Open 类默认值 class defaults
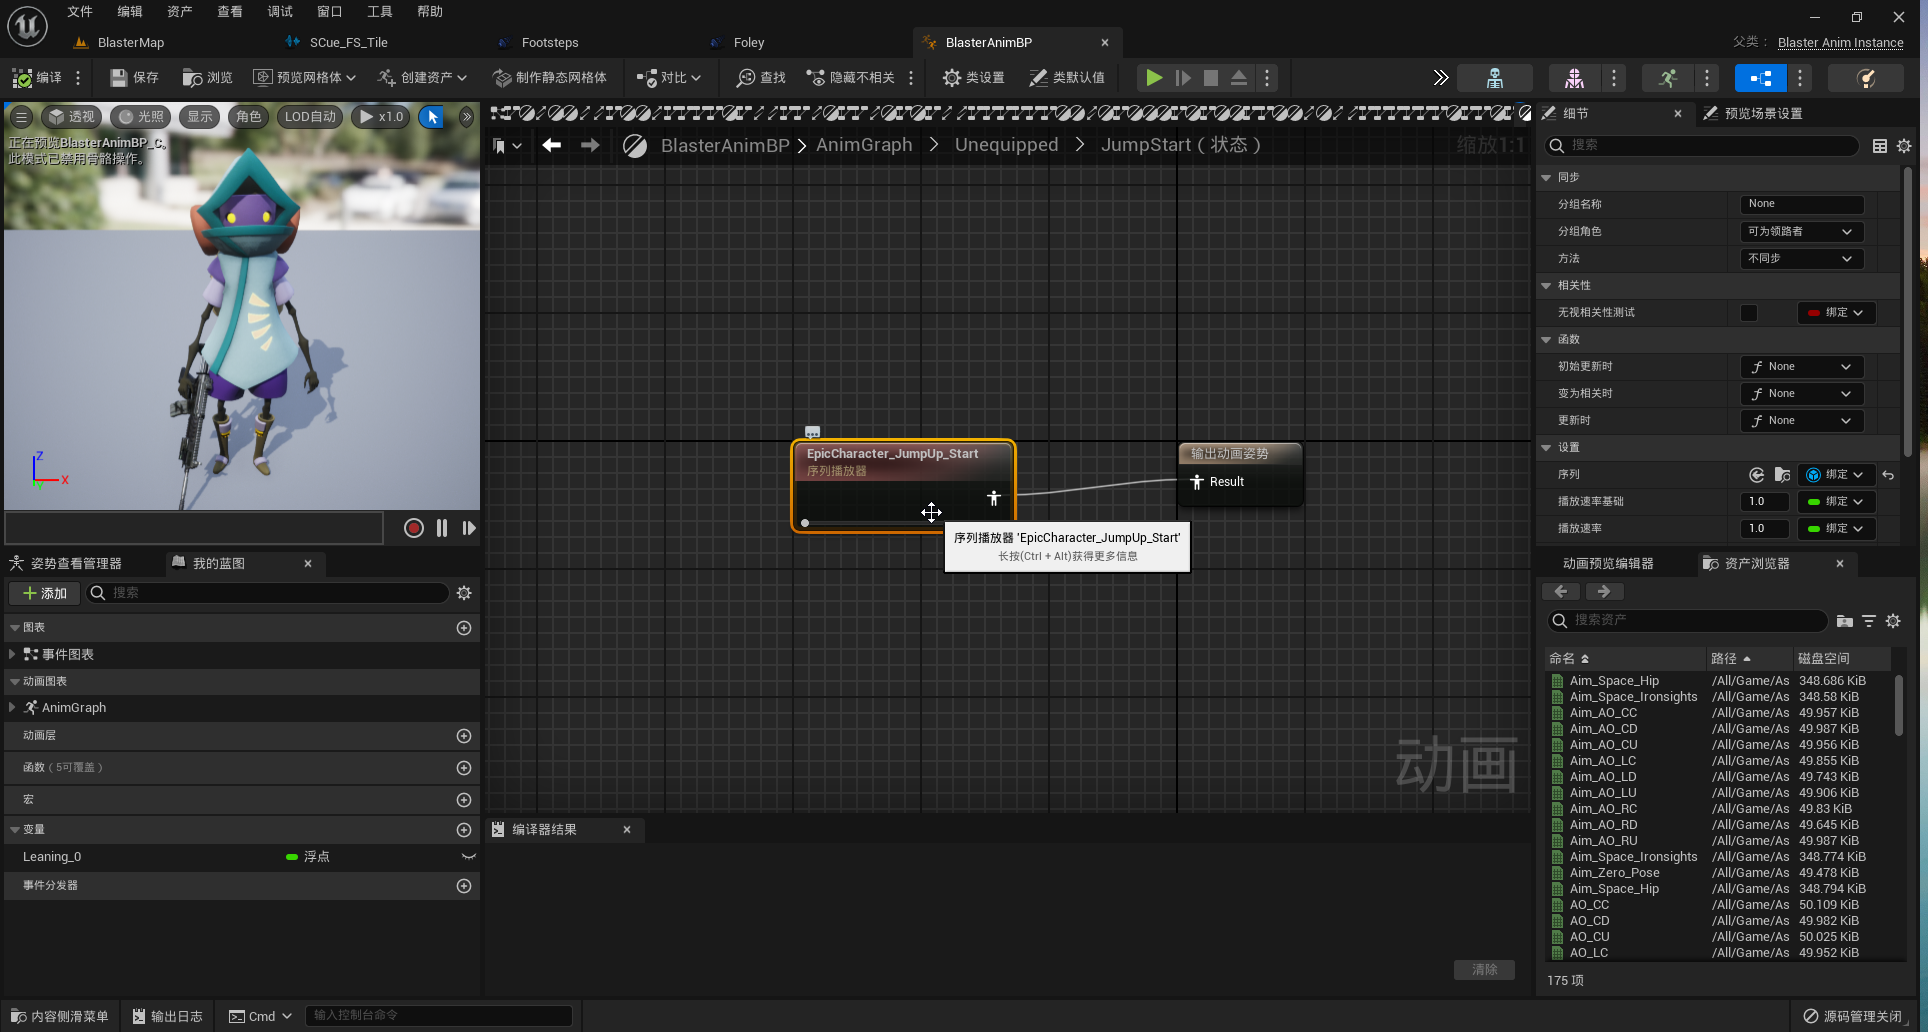This screenshot has height=1032, width=1928. [x=1067, y=77]
